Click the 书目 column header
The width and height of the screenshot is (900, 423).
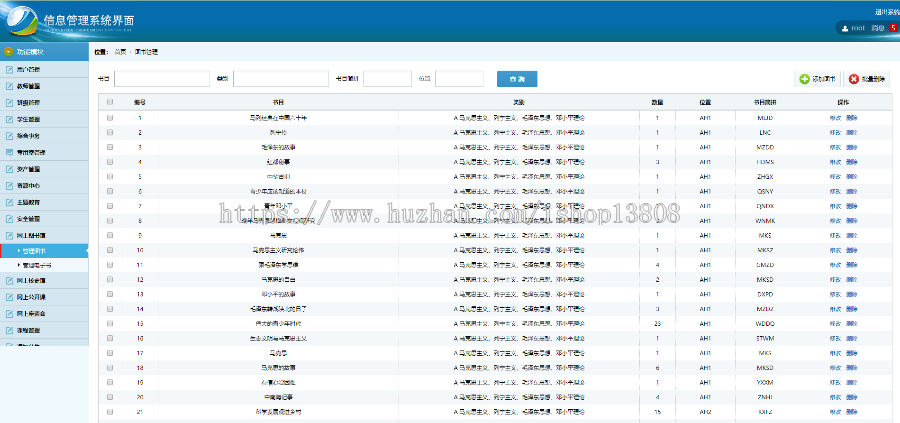click(278, 102)
